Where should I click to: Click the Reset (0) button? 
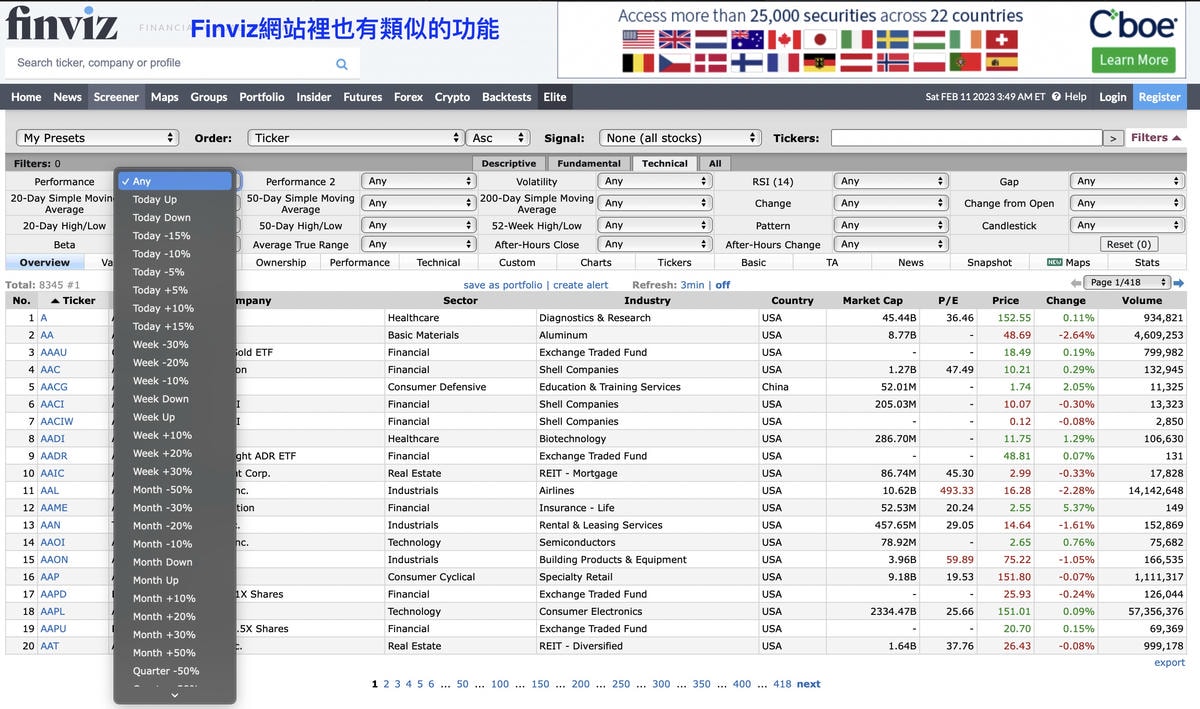tap(1128, 244)
